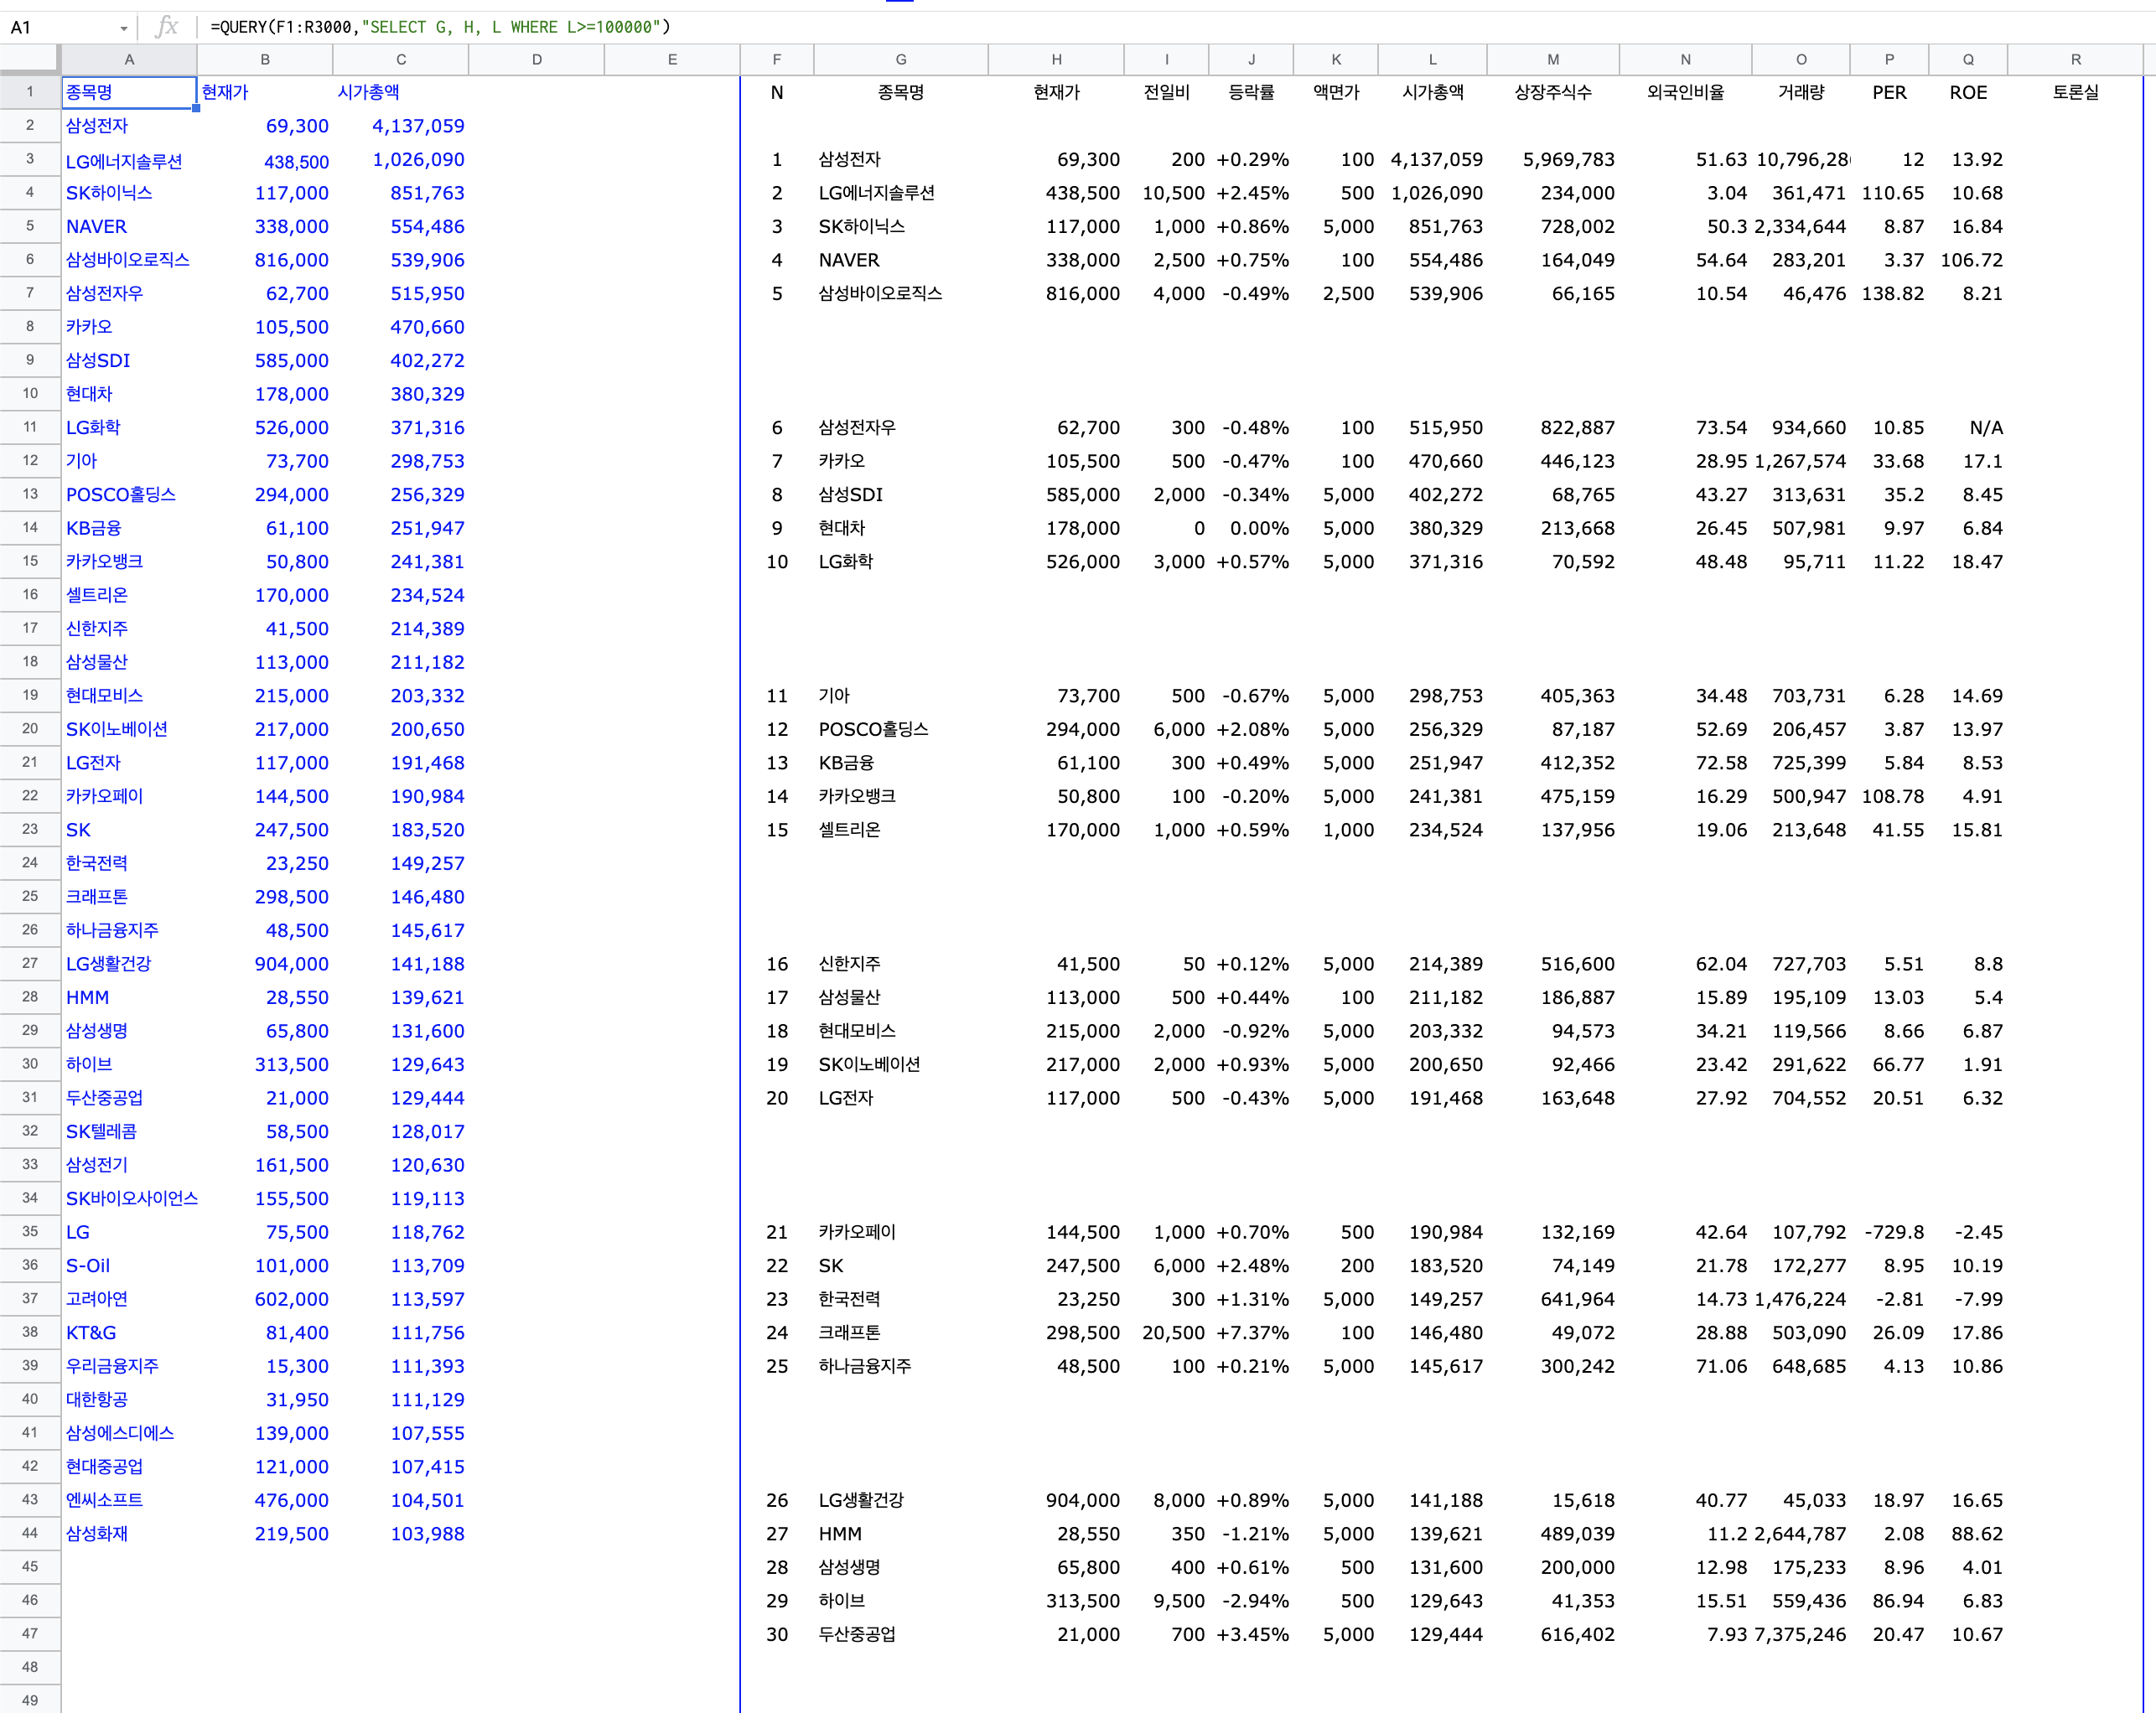
Task: Click the fx function icon
Action: coord(167,27)
